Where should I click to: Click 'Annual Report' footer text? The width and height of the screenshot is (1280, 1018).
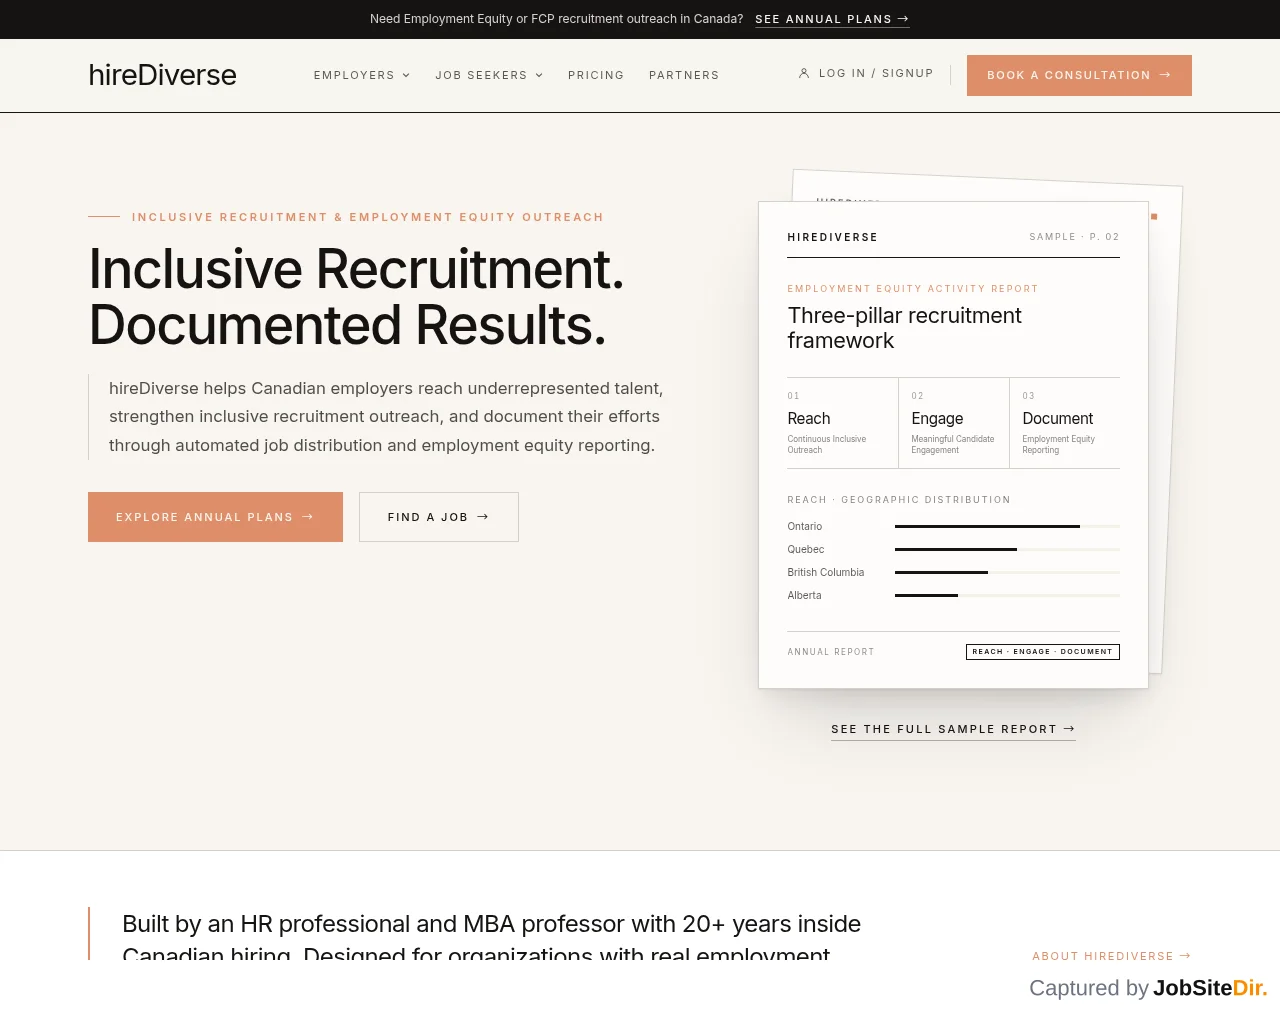point(830,652)
